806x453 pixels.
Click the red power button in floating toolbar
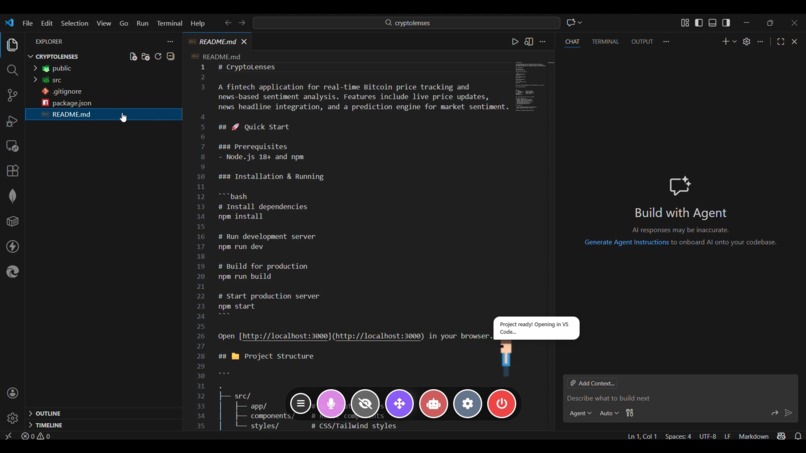(x=501, y=404)
